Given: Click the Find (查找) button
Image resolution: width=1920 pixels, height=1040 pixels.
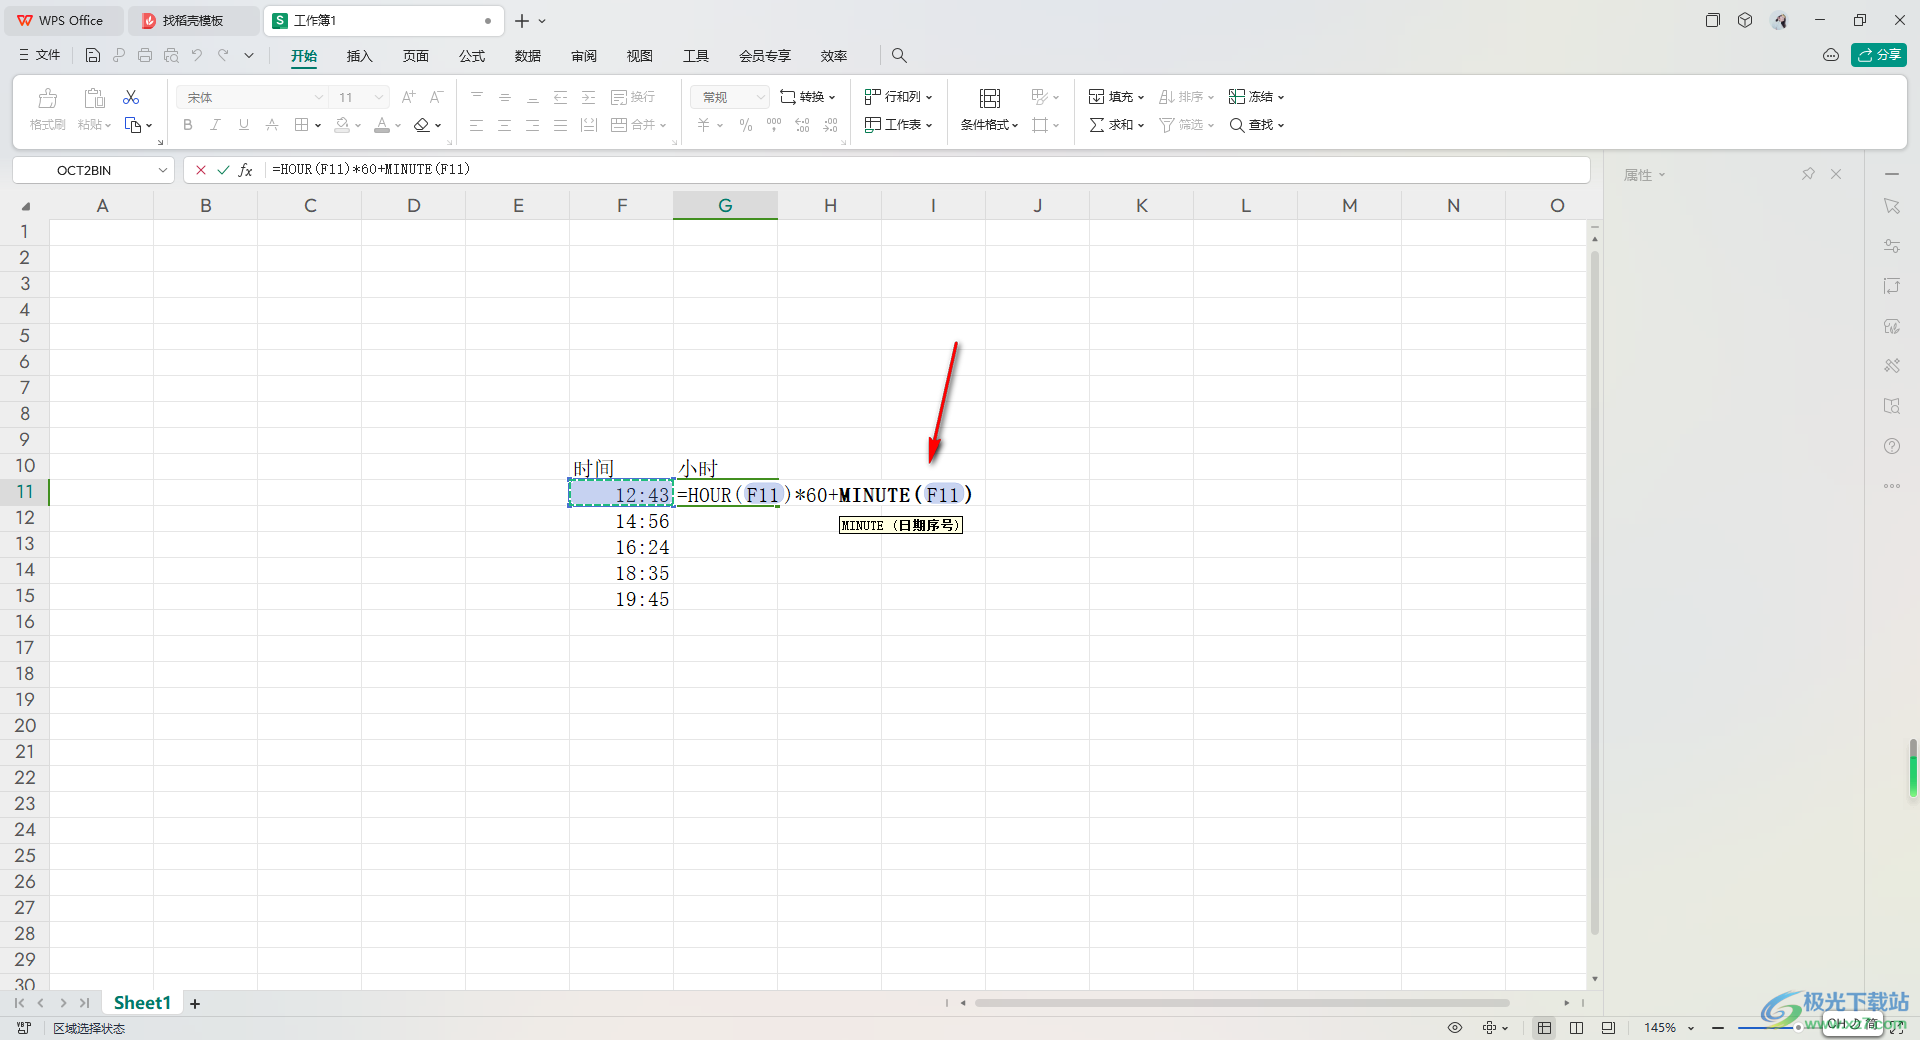Looking at the screenshot, I should pyautogui.click(x=1256, y=125).
